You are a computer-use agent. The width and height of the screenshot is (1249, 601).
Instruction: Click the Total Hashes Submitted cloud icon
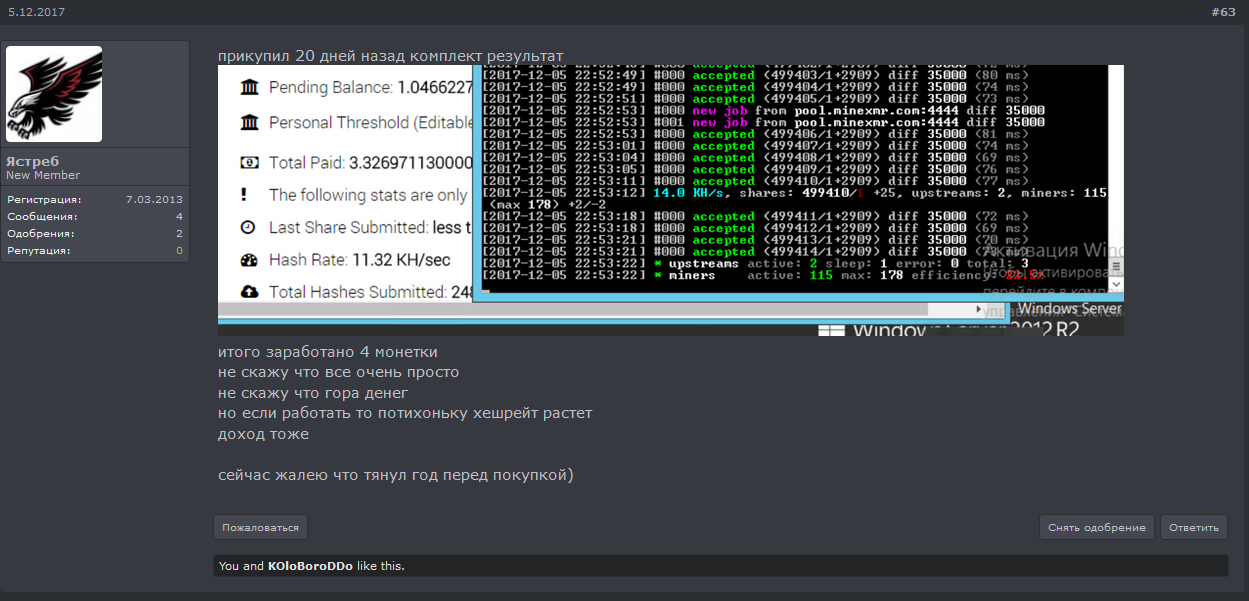click(x=250, y=292)
